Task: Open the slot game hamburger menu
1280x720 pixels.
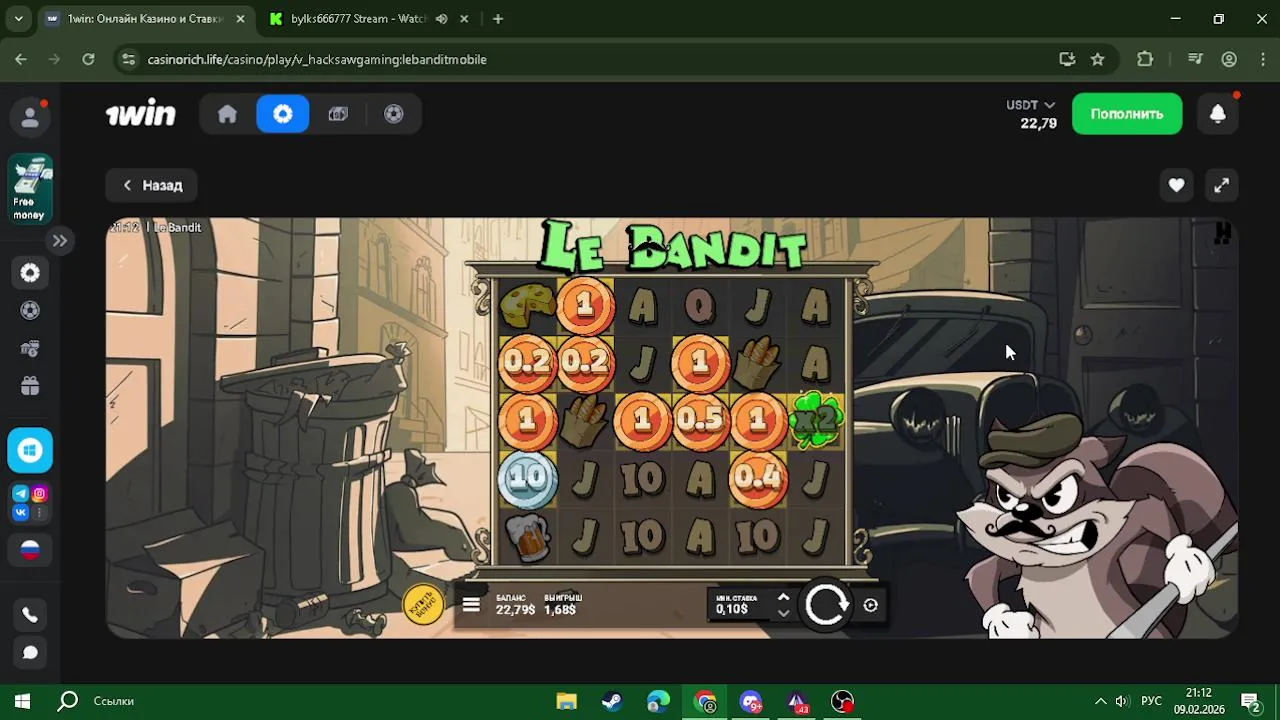Action: (x=471, y=605)
